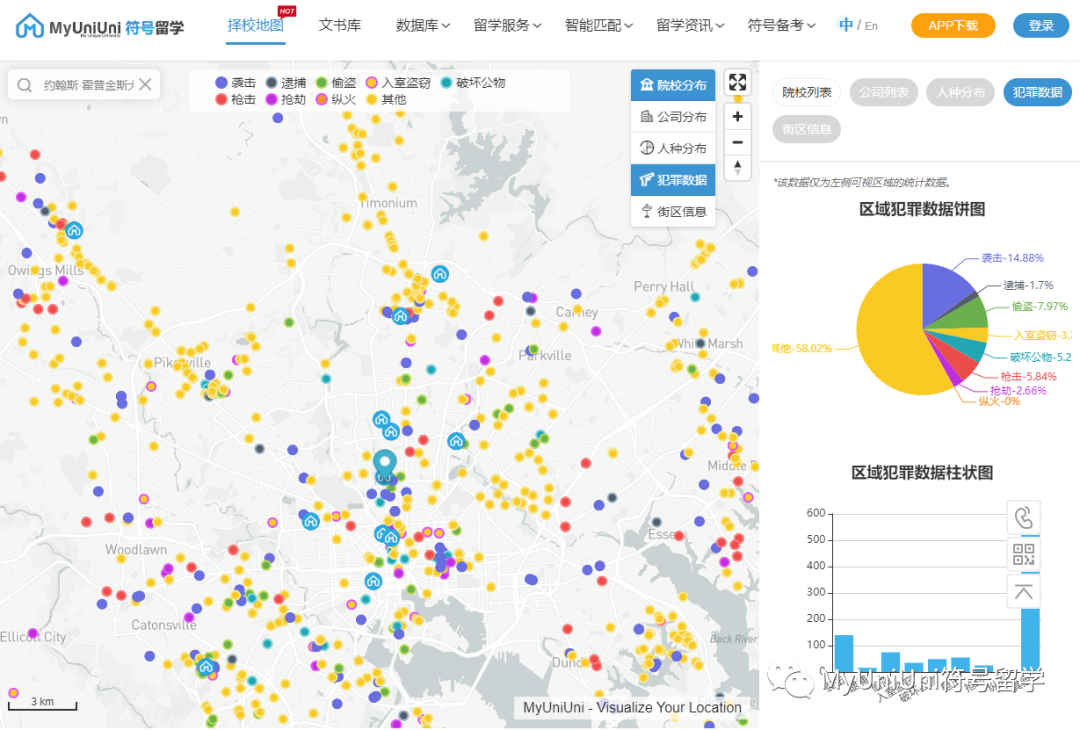Click the yellow 其他 pie slice
The width and height of the screenshot is (1080, 730).
click(x=889, y=331)
